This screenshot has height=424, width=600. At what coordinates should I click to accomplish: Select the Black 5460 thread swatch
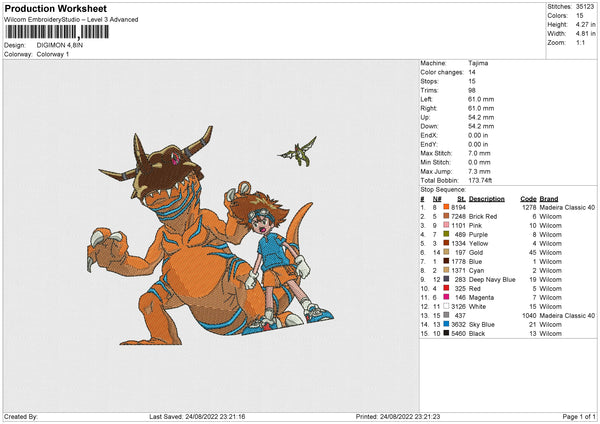pyautogui.click(x=446, y=333)
